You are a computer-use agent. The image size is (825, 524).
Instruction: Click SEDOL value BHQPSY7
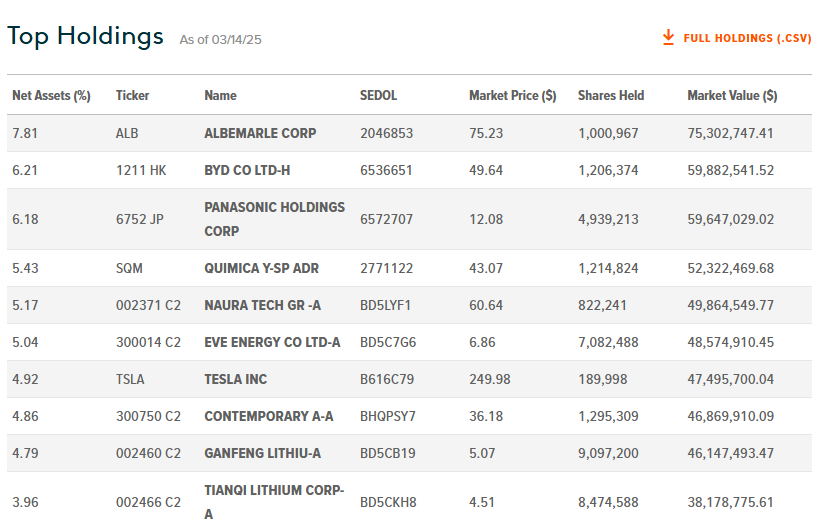388,416
